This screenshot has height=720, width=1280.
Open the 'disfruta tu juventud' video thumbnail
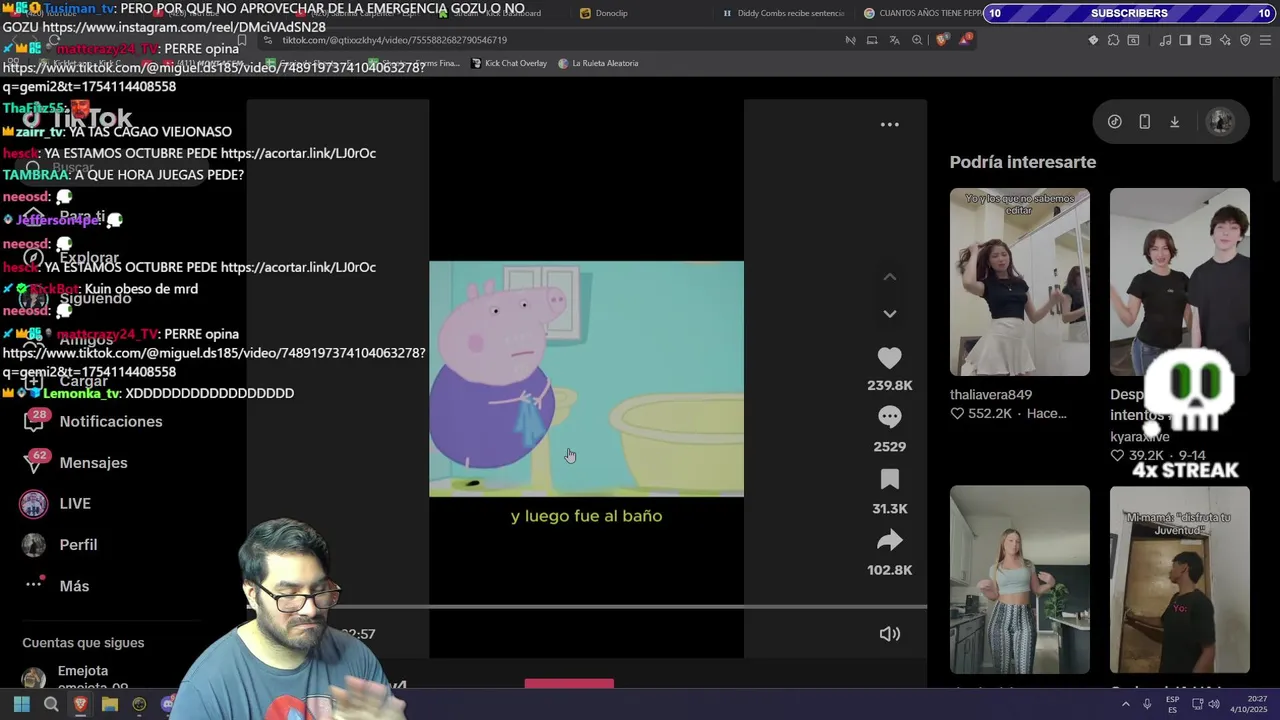tap(1179, 579)
